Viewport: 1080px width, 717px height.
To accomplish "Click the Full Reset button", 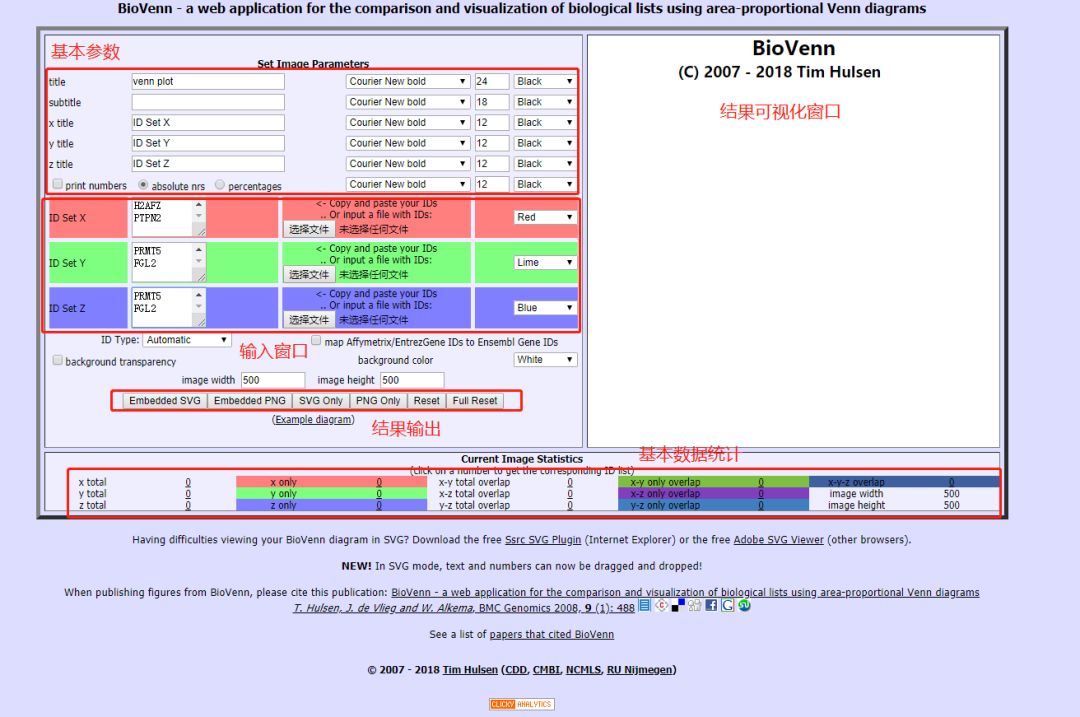I will tap(475, 401).
